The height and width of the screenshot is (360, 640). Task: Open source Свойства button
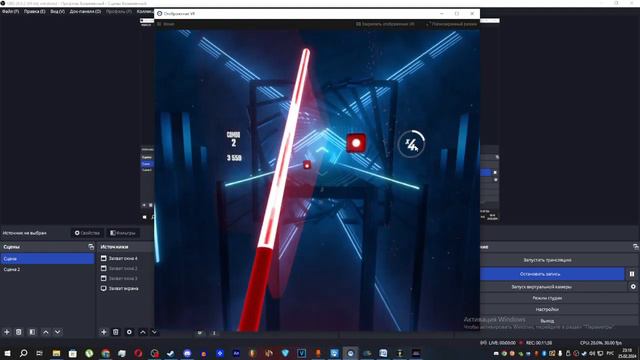coord(87,233)
